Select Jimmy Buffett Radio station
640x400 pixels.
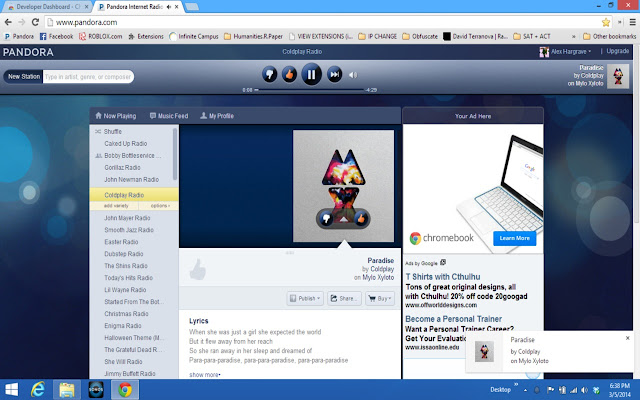click(x=130, y=374)
